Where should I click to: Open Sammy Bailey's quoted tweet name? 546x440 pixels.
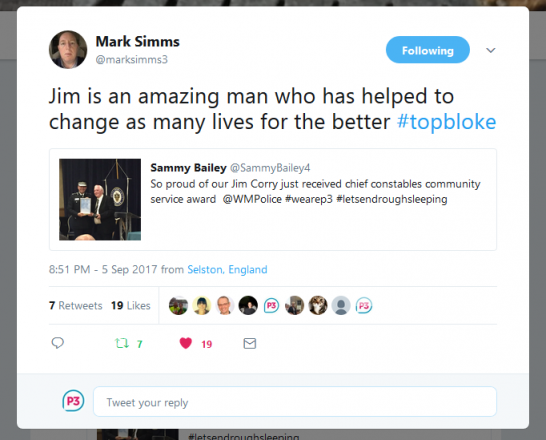tap(188, 168)
